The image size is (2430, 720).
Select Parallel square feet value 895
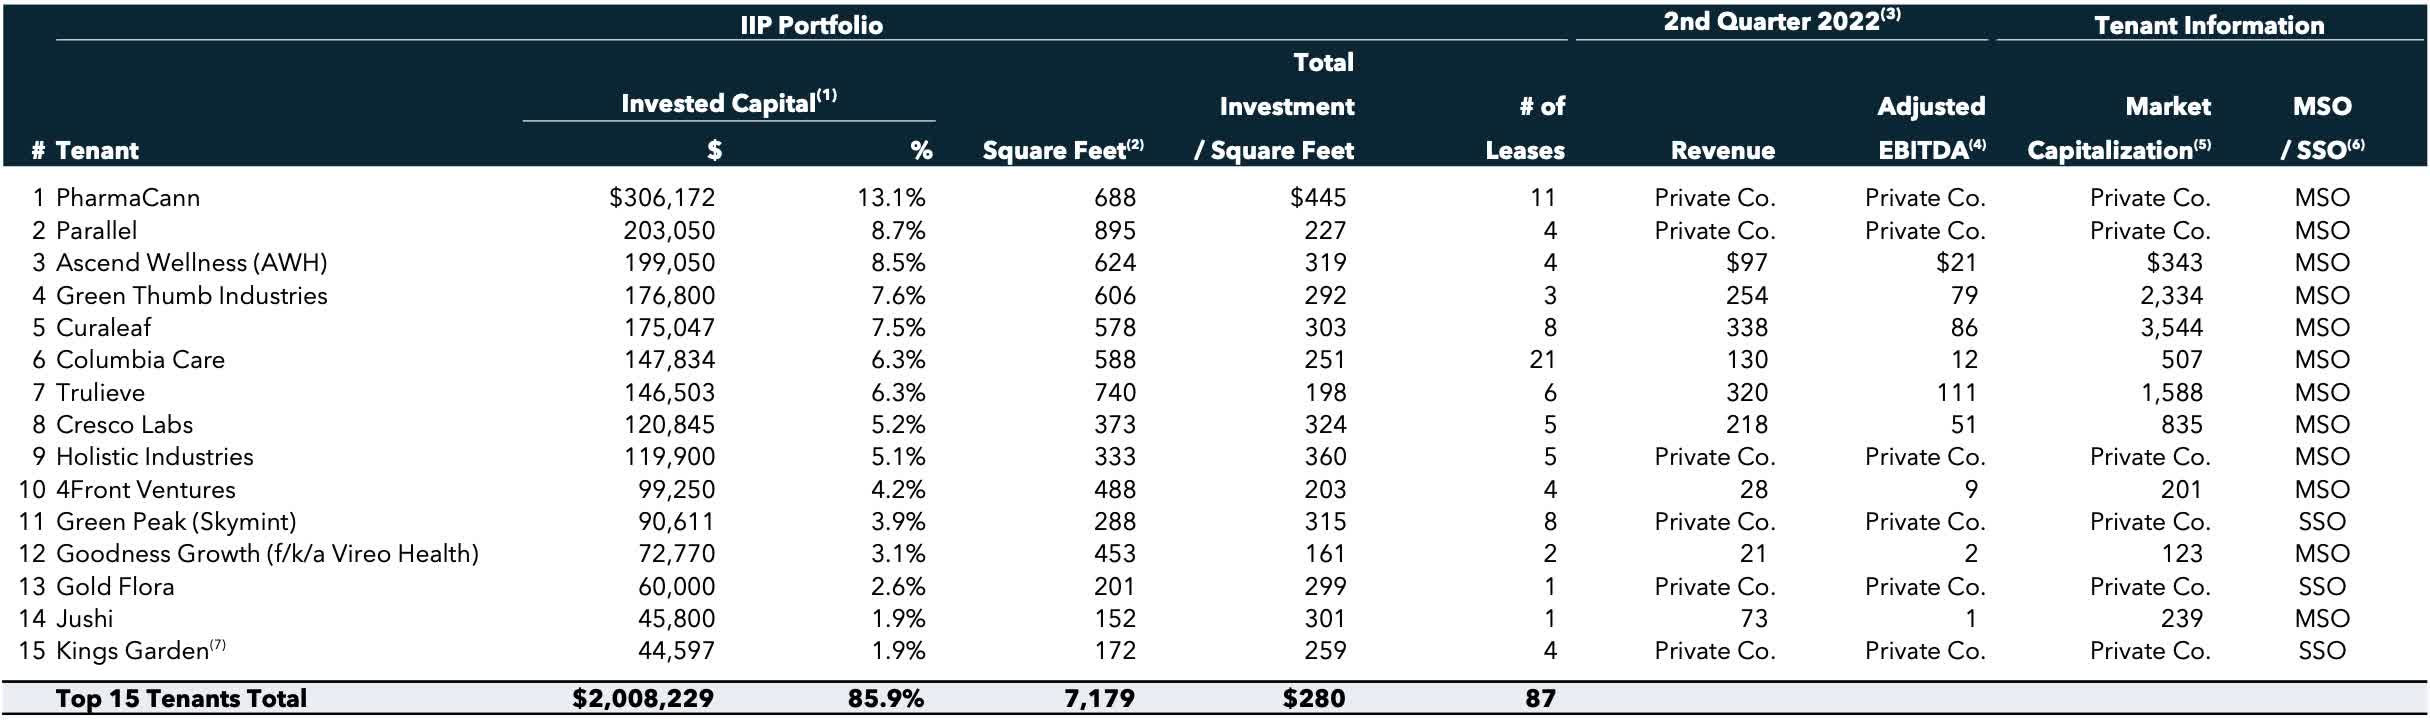coord(1114,231)
